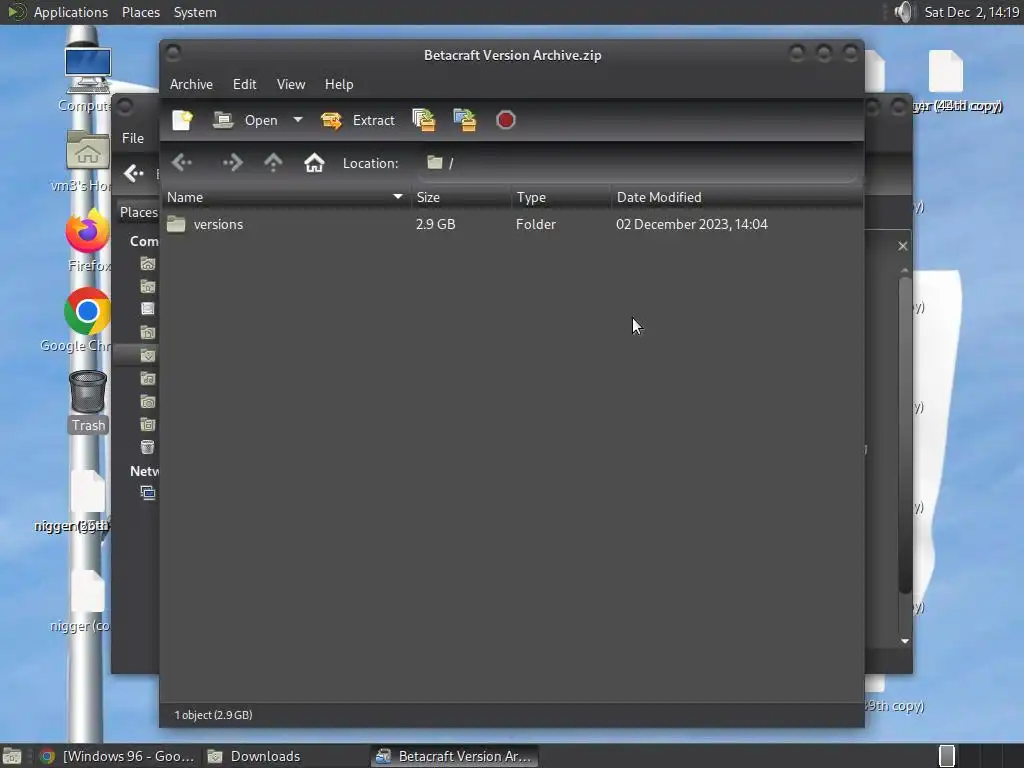This screenshot has height=768, width=1024.
Task: Click the Location path field
Action: pyautogui.click(x=639, y=163)
